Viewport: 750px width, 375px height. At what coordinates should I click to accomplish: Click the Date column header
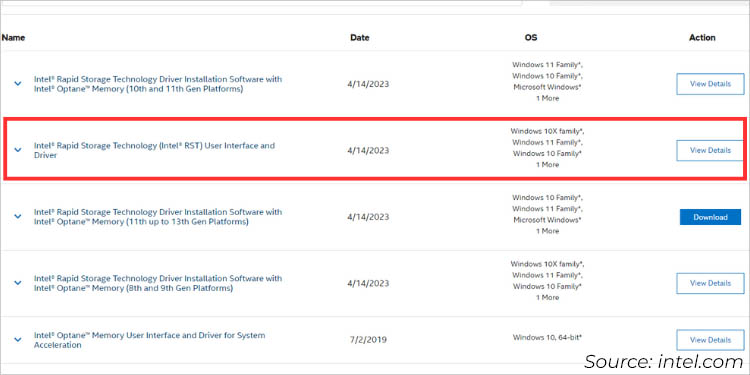pos(360,38)
